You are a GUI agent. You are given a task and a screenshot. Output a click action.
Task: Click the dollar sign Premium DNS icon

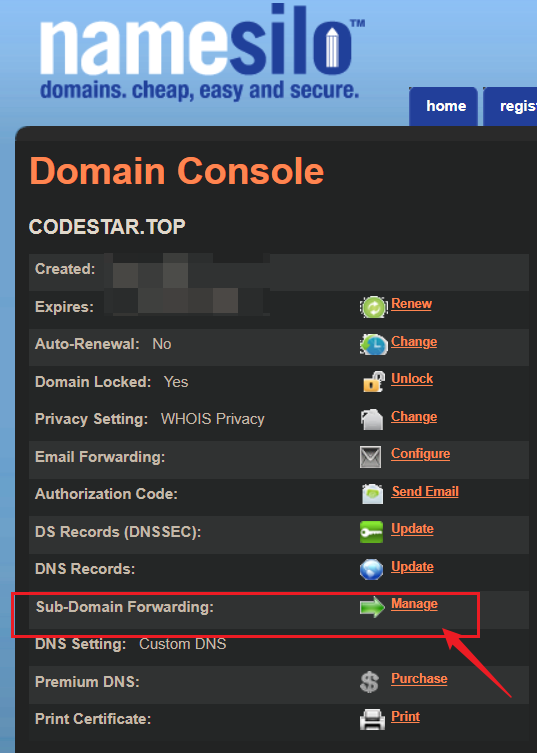tap(369, 682)
